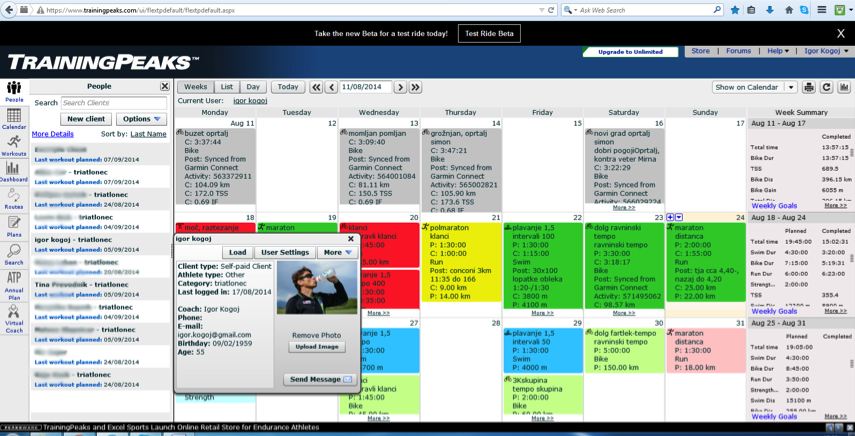This screenshot has height=436, width=855.
Task: Open the Plans sidebar icon
Action: (x=14, y=227)
